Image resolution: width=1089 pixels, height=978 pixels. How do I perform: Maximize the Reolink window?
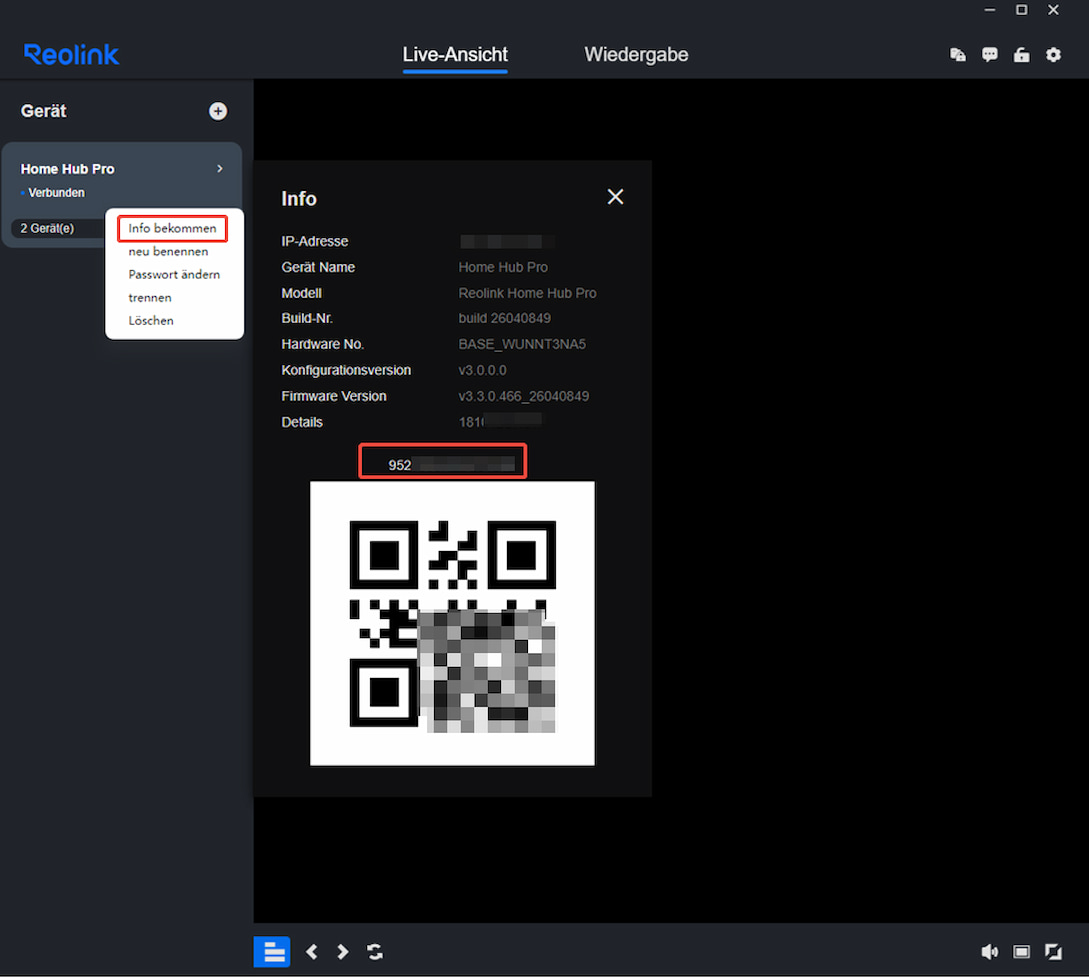tap(1022, 10)
